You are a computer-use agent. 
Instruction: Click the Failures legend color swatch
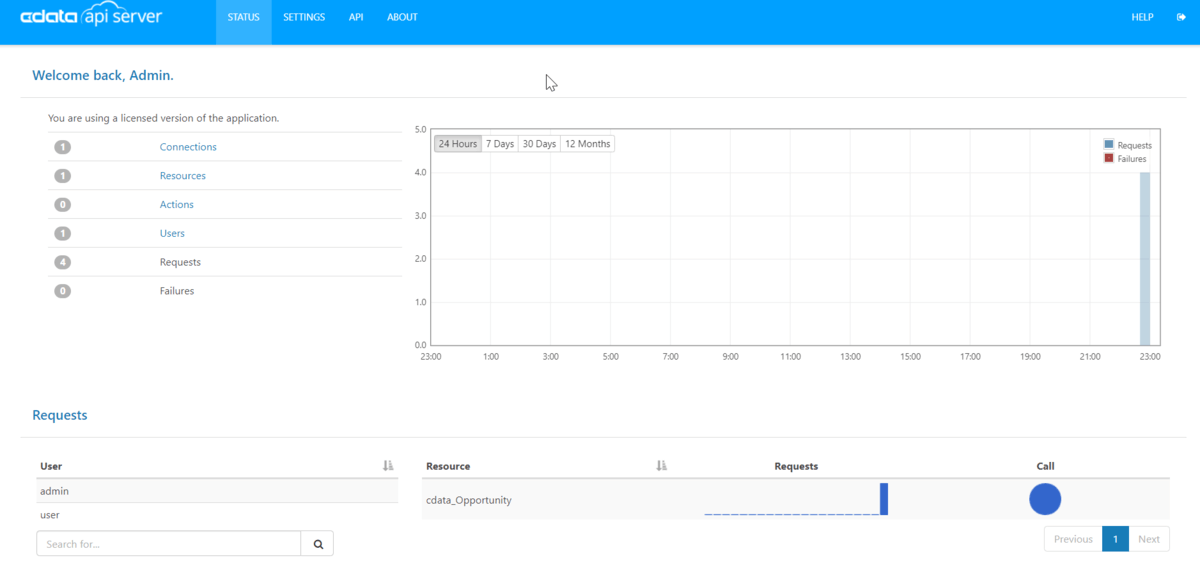(x=1108, y=158)
